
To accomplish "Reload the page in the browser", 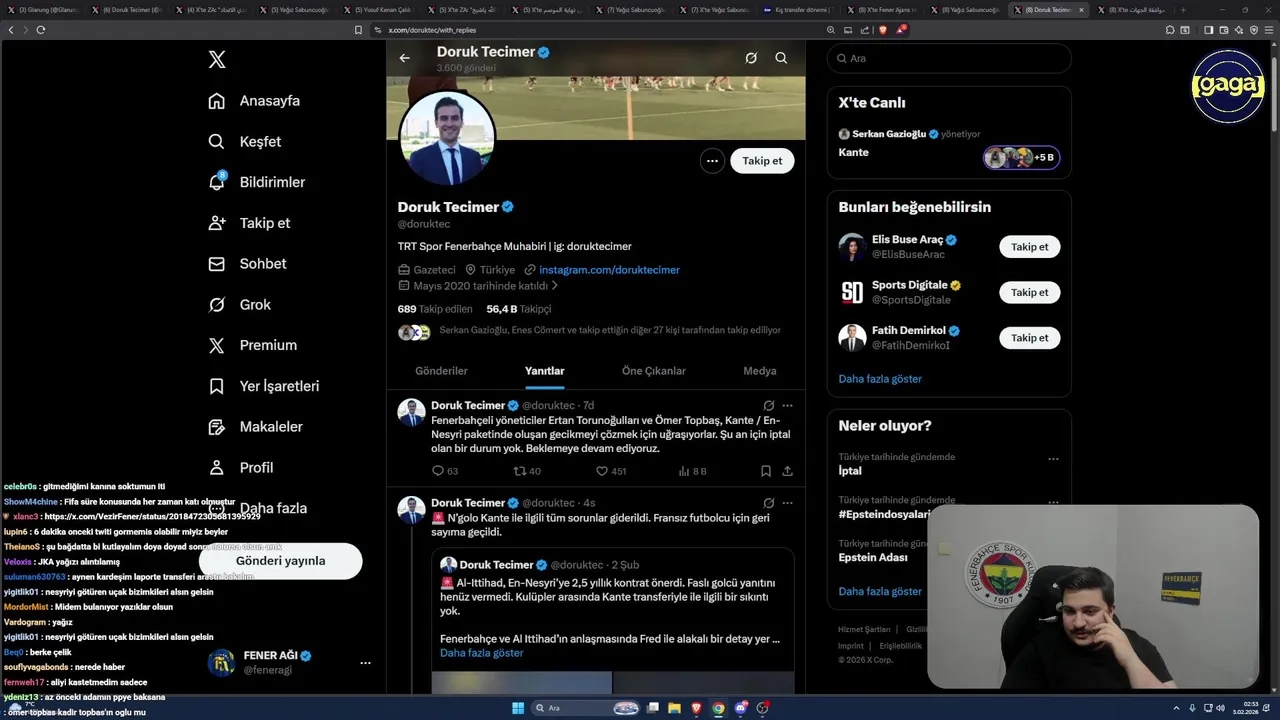I will pos(41,30).
